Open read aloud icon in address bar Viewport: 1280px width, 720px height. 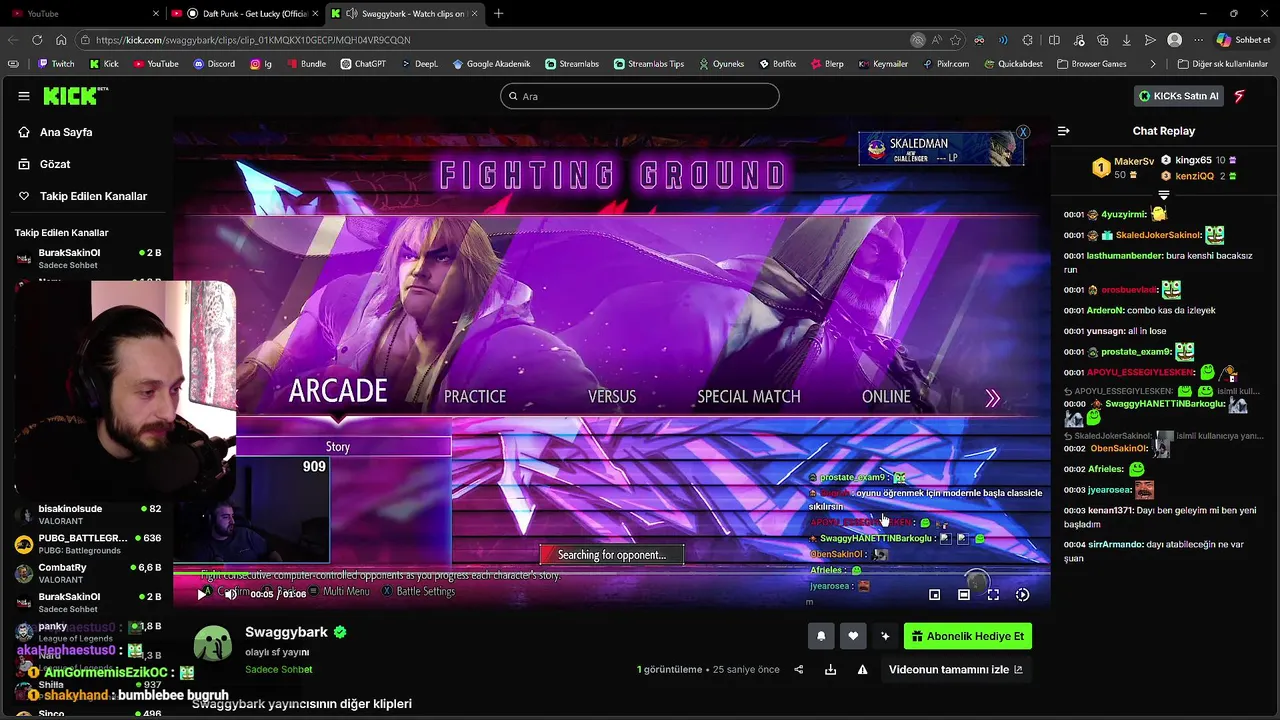(x=936, y=40)
